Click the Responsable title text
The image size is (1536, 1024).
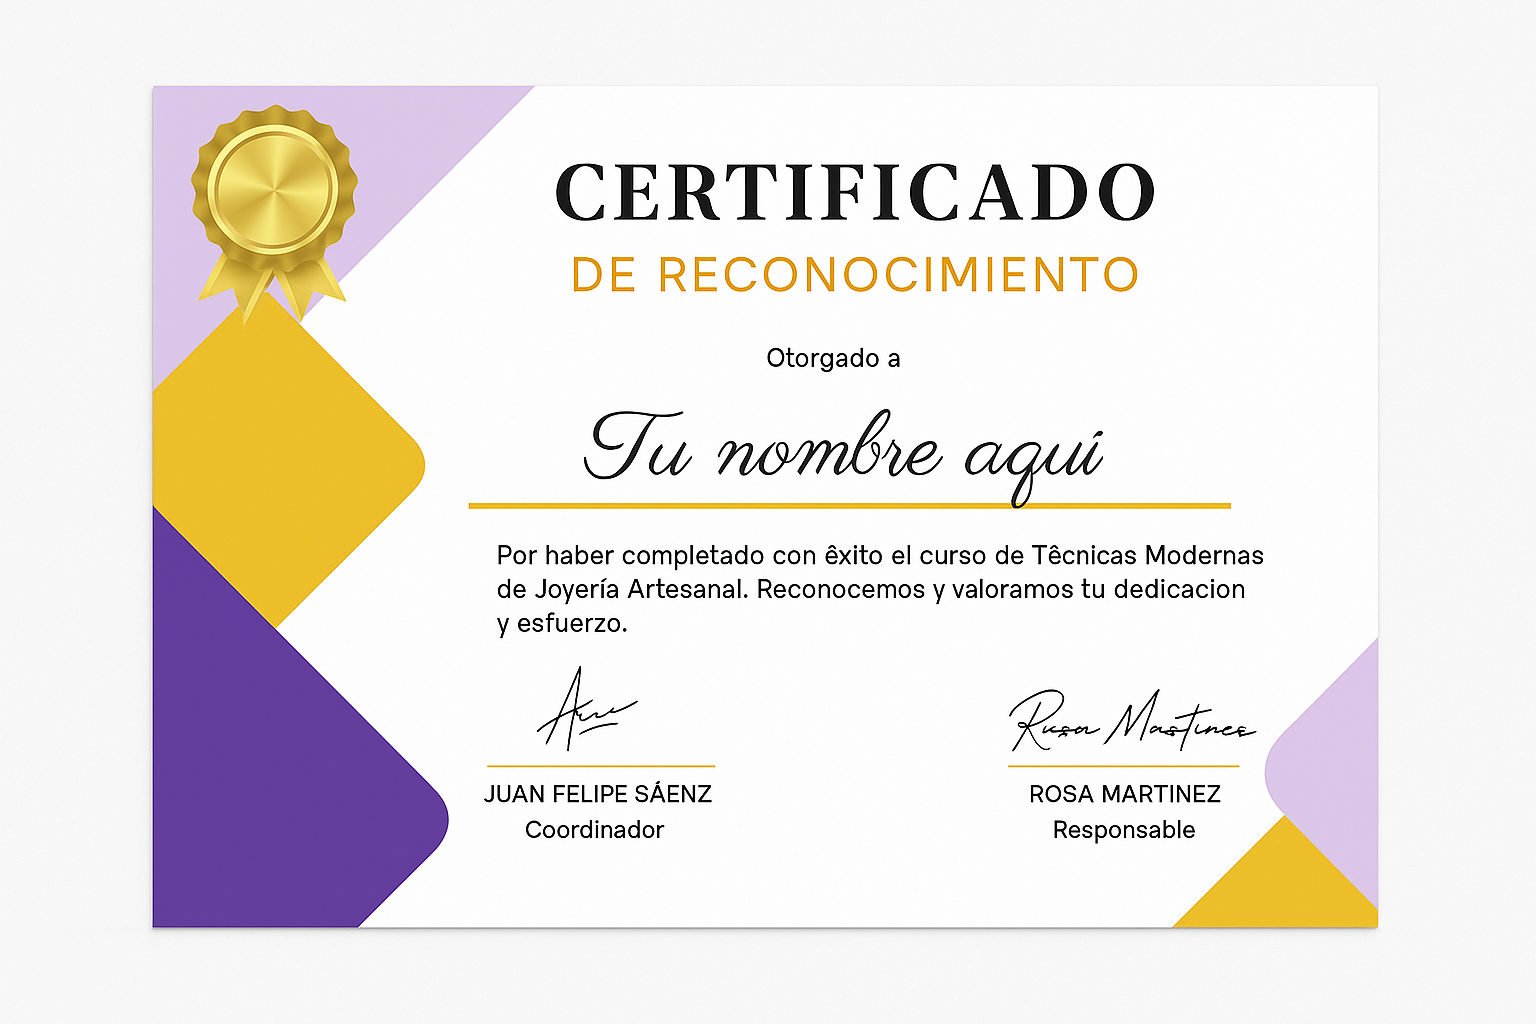1123,829
